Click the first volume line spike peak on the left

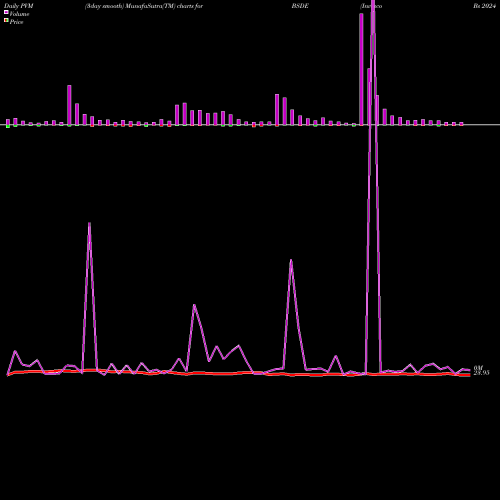point(89,223)
